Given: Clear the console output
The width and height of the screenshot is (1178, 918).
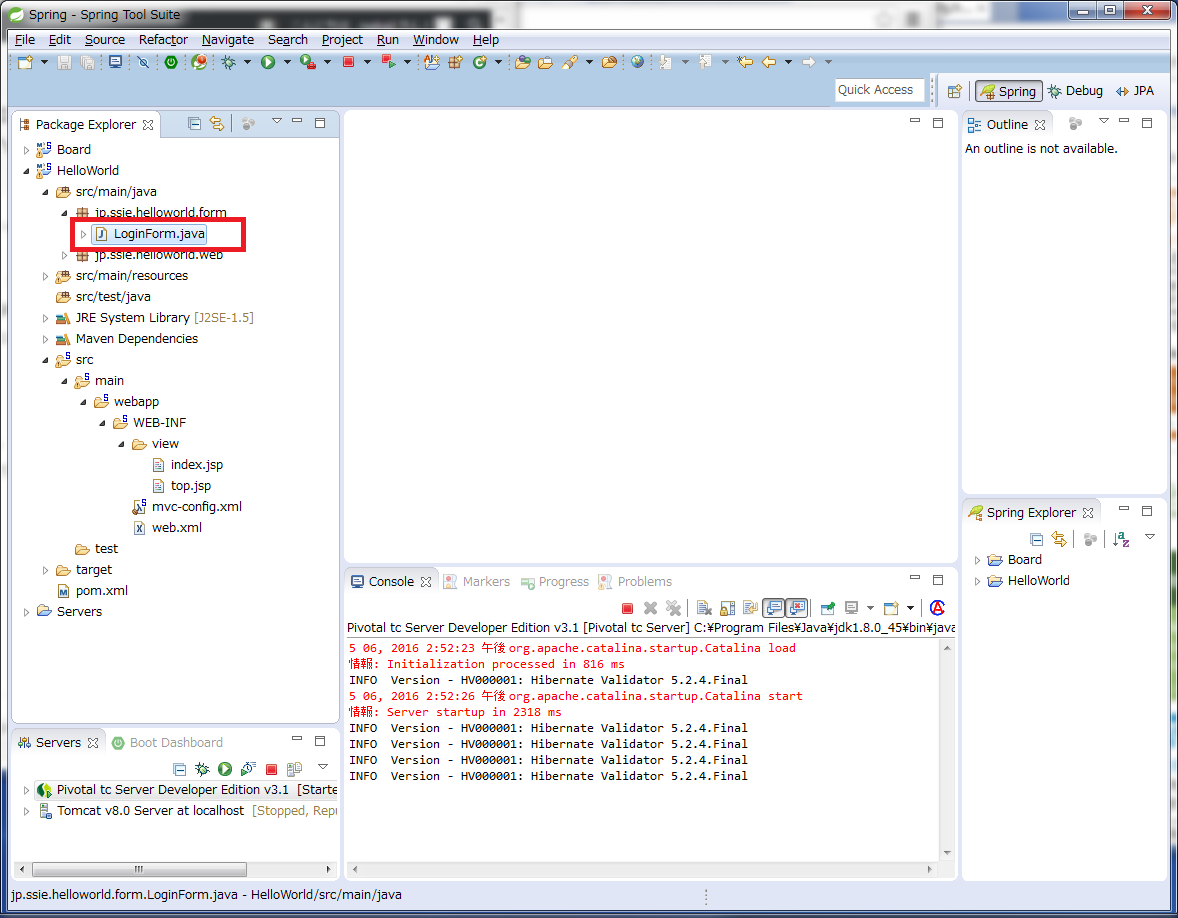Looking at the screenshot, I should 704,608.
